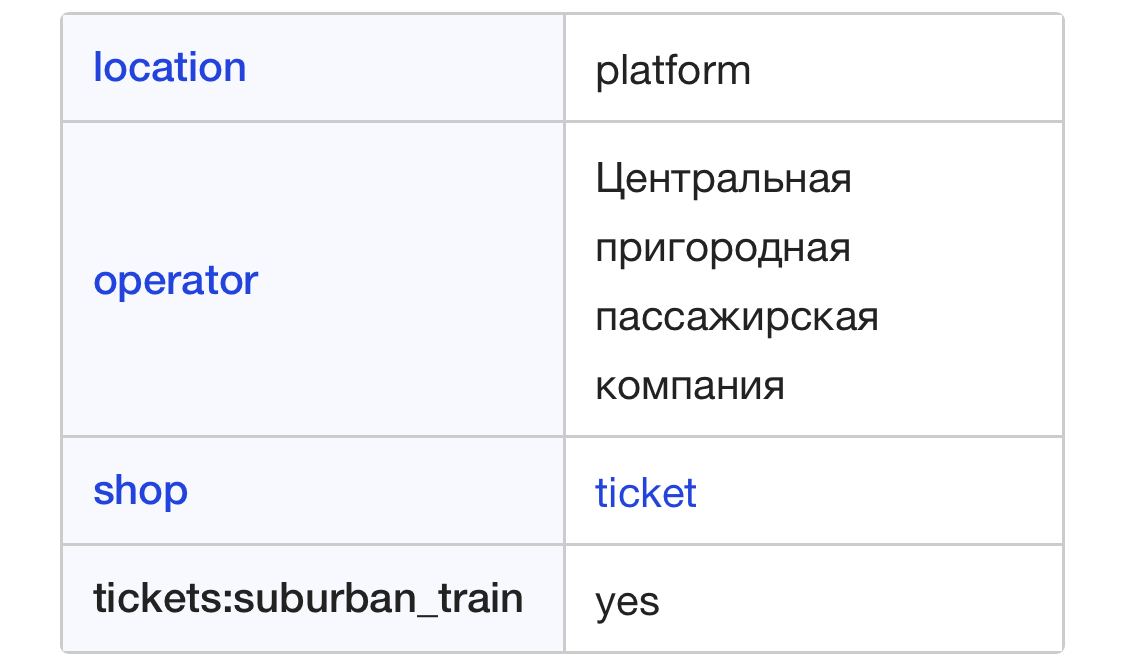Open the location key link

(x=169, y=68)
